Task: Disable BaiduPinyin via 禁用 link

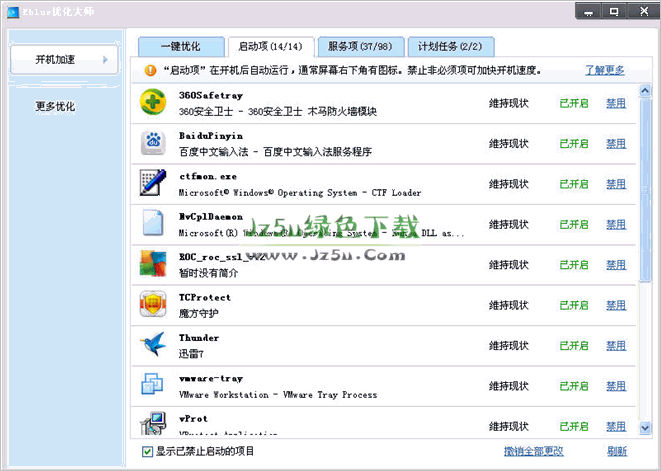Action: click(x=616, y=144)
